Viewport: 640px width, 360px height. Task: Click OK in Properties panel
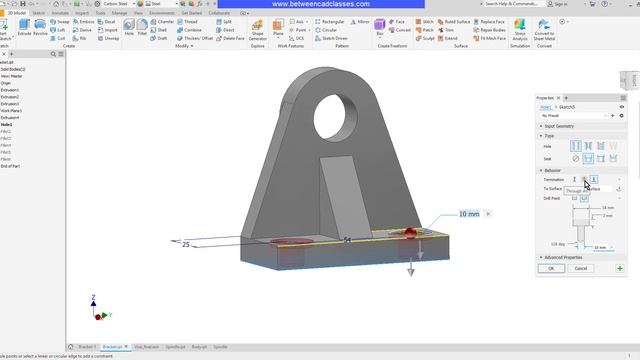[551, 269]
